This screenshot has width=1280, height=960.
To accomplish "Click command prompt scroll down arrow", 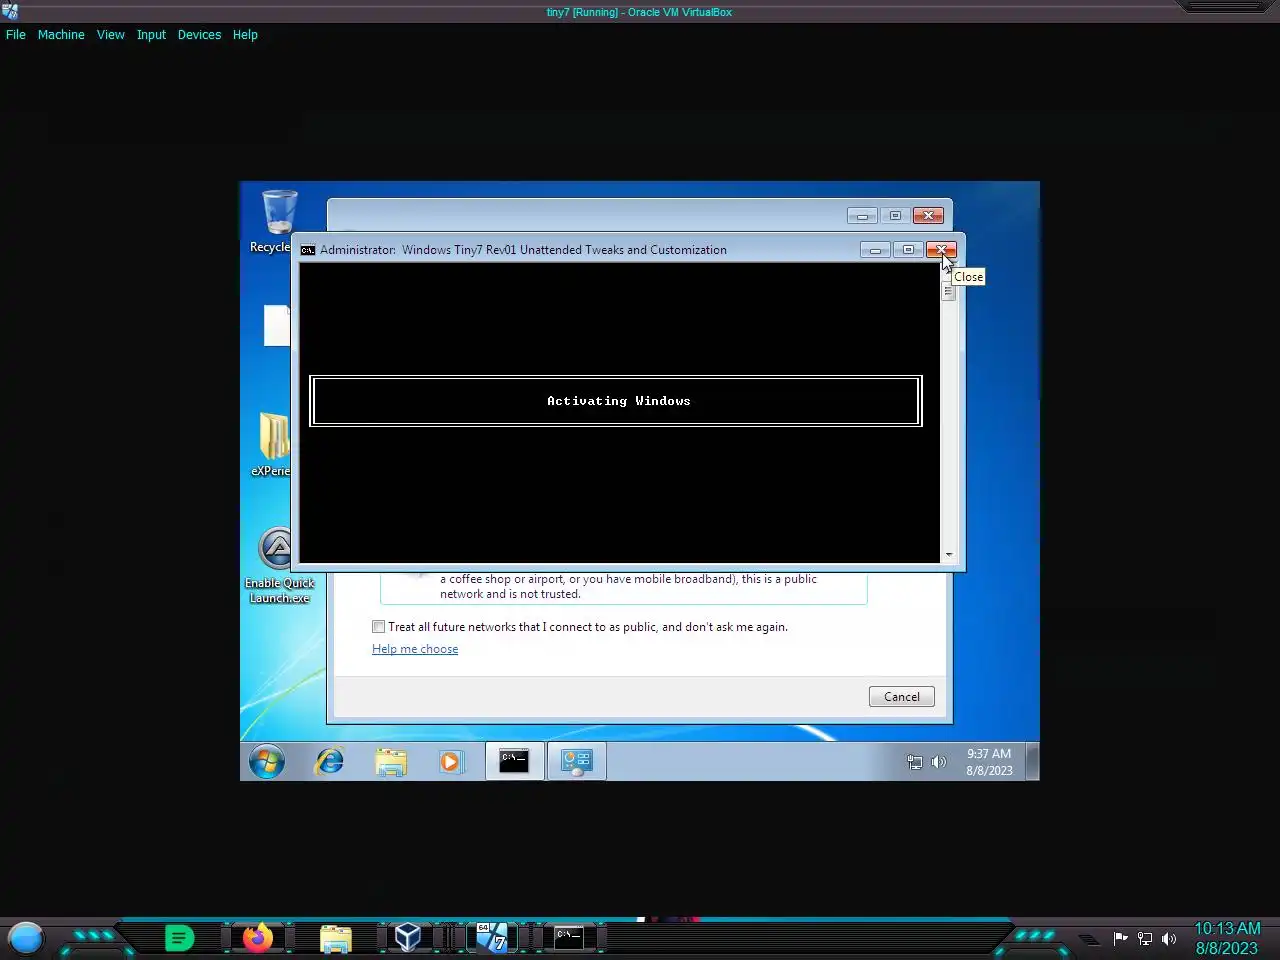I will [948, 555].
